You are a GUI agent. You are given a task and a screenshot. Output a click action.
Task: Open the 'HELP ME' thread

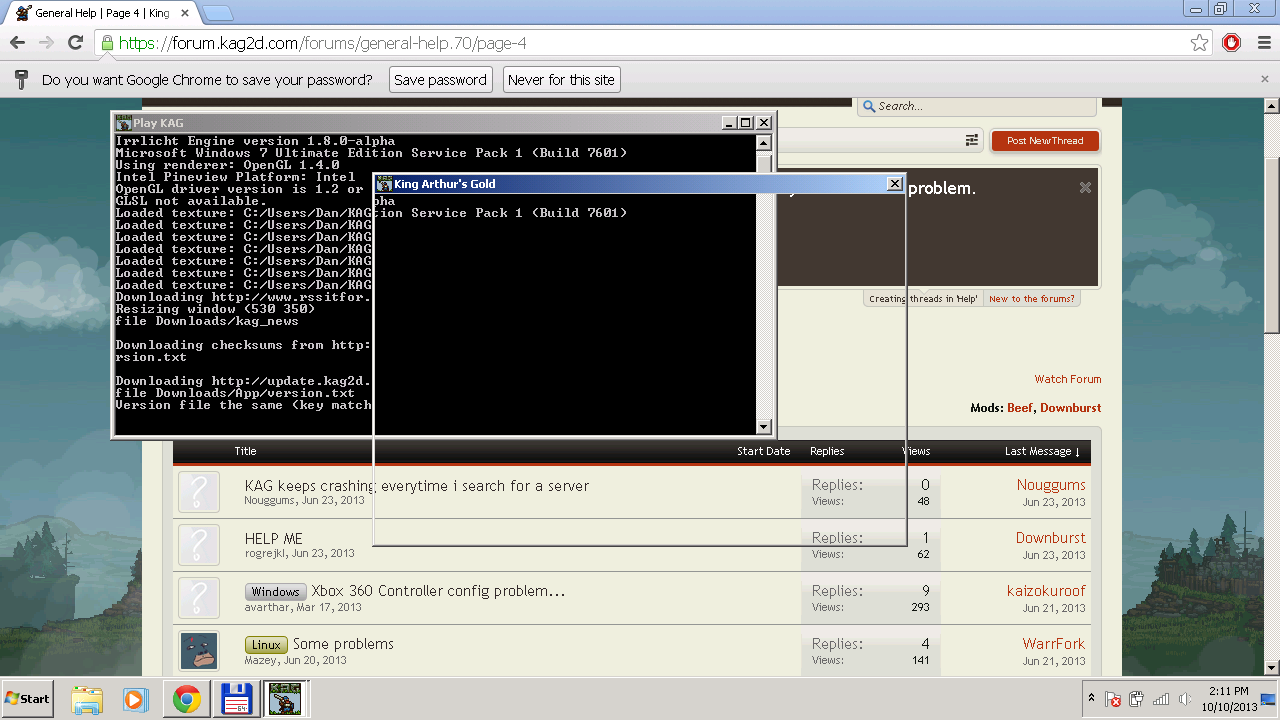pyautogui.click(x=273, y=539)
